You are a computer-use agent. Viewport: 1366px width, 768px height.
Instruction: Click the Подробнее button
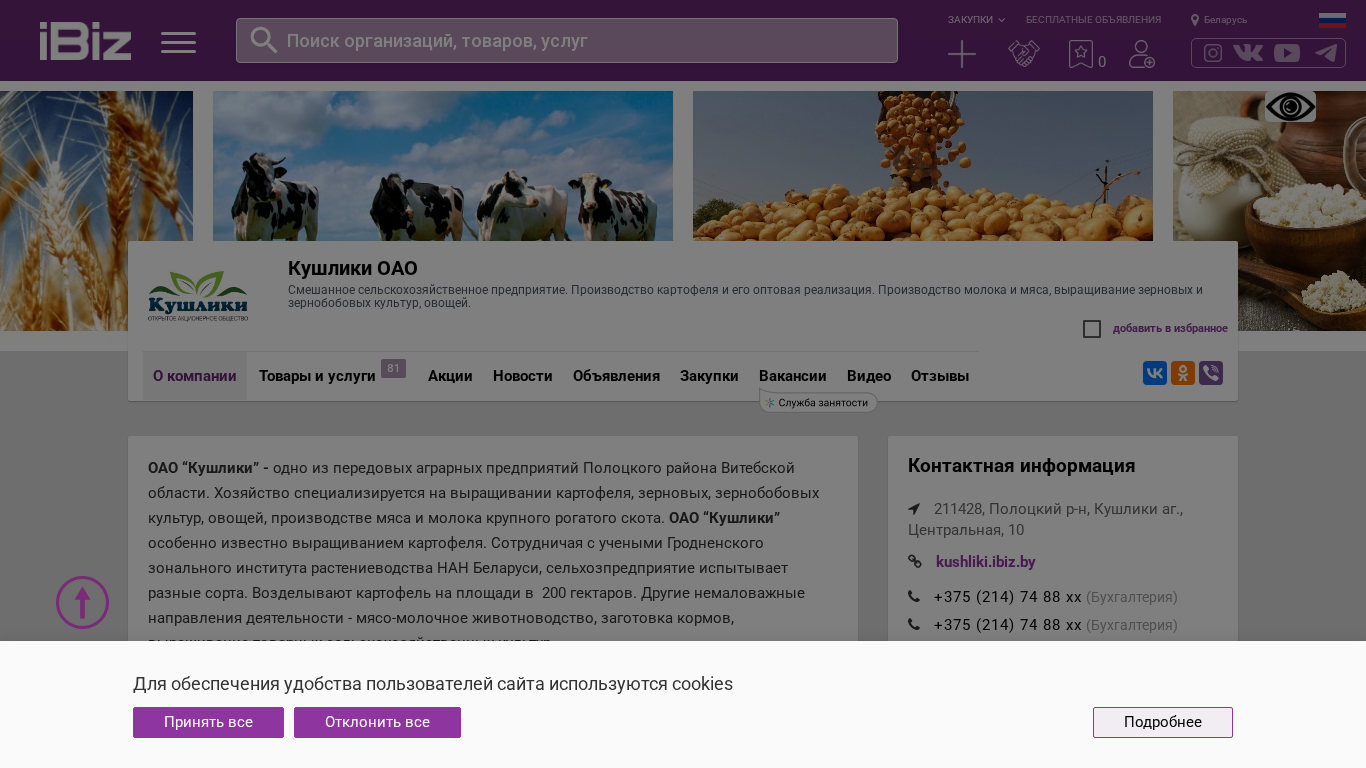(1163, 722)
